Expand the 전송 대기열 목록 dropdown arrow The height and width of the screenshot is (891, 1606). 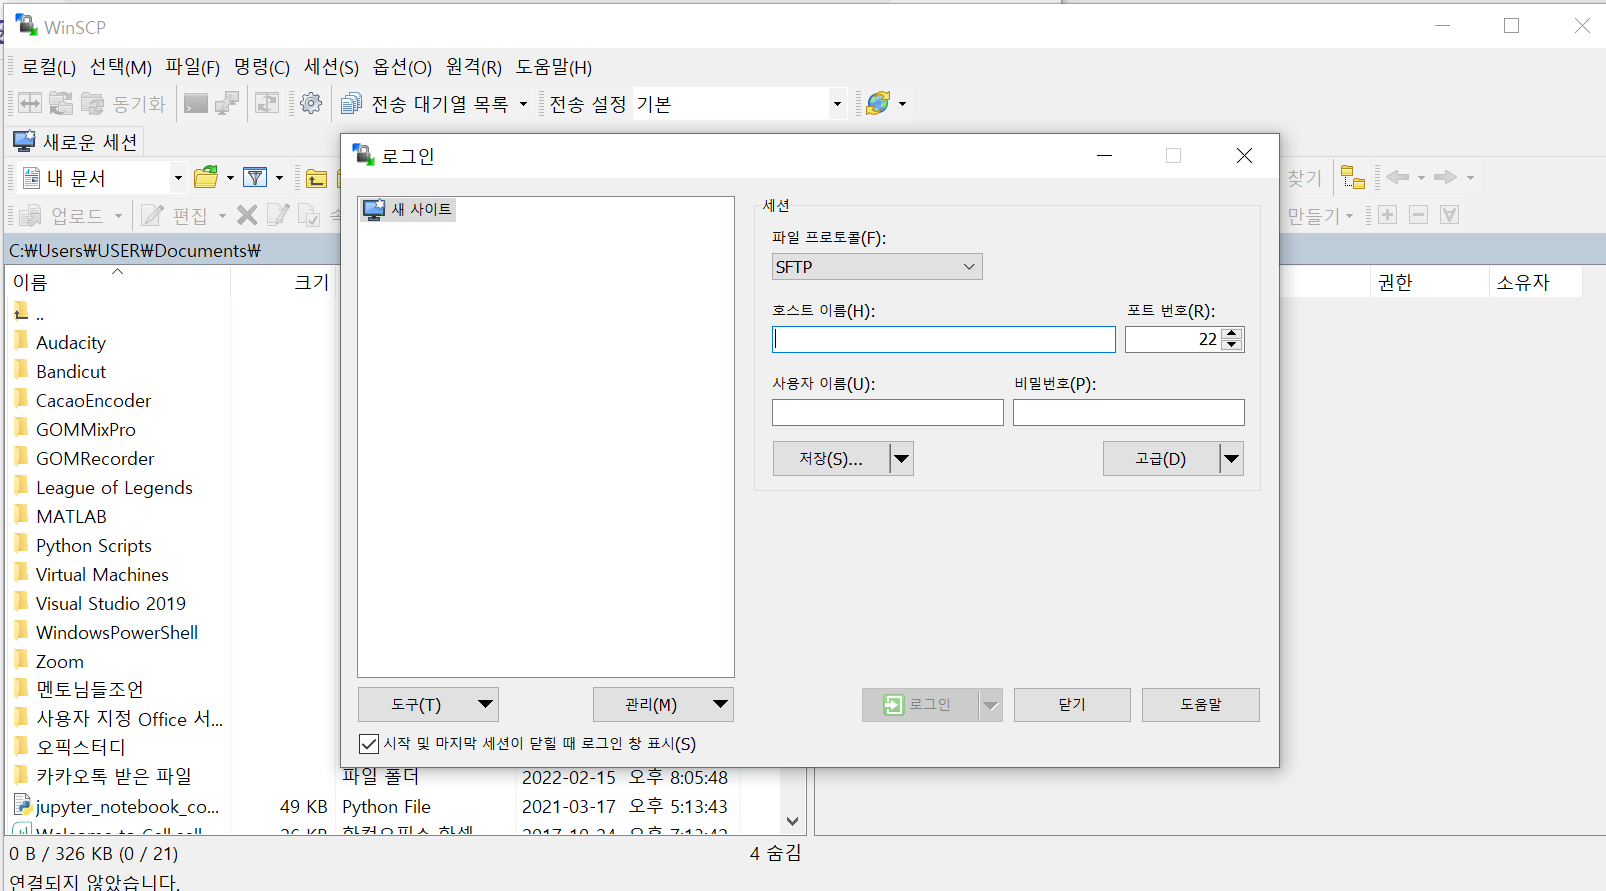pyautogui.click(x=523, y=104)
